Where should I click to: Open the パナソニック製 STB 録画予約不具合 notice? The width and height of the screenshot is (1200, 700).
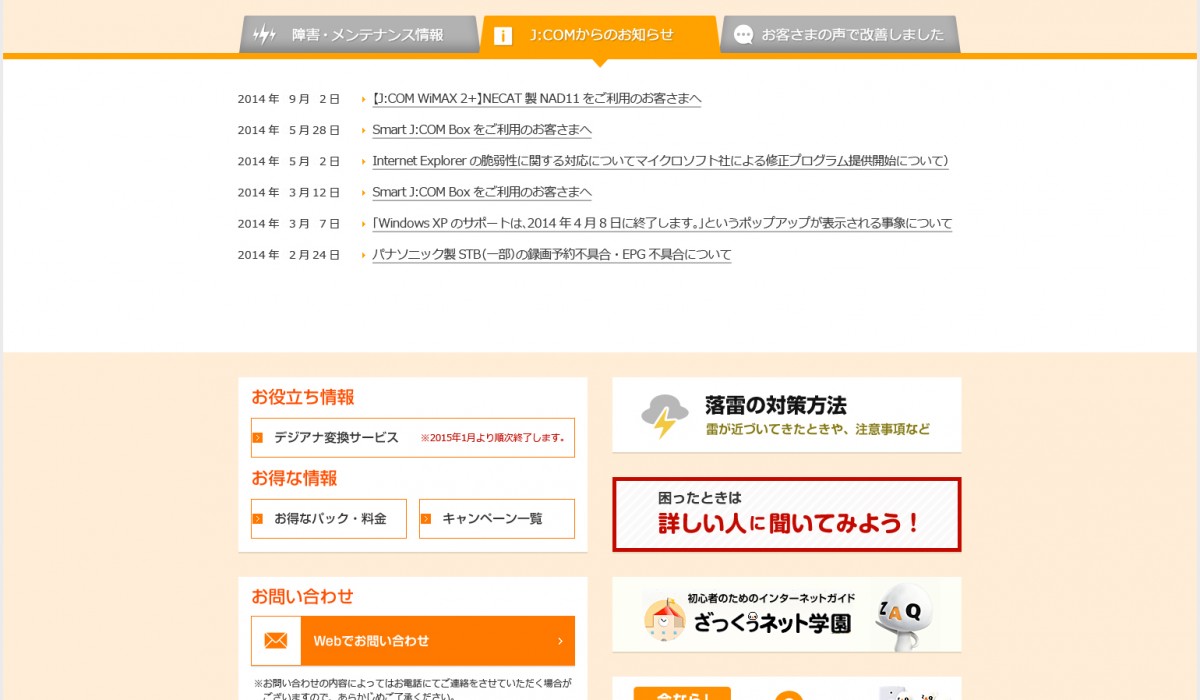[551, 254]
